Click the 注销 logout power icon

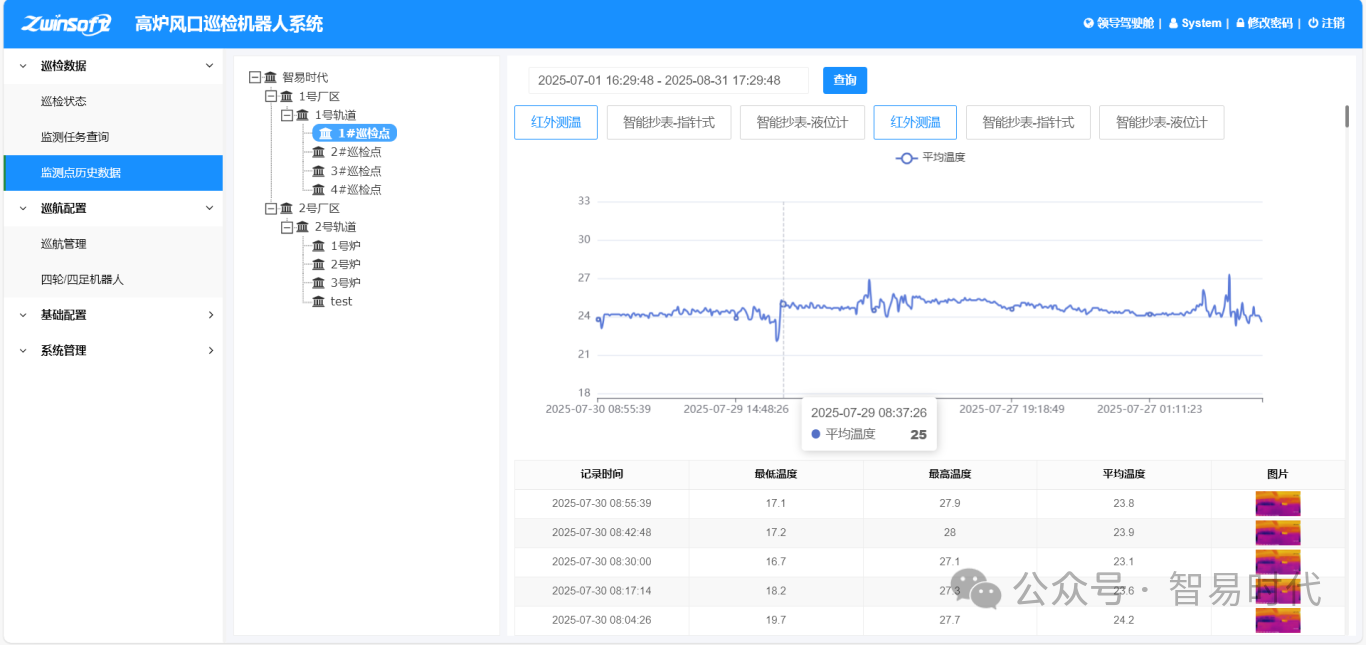1313,23
